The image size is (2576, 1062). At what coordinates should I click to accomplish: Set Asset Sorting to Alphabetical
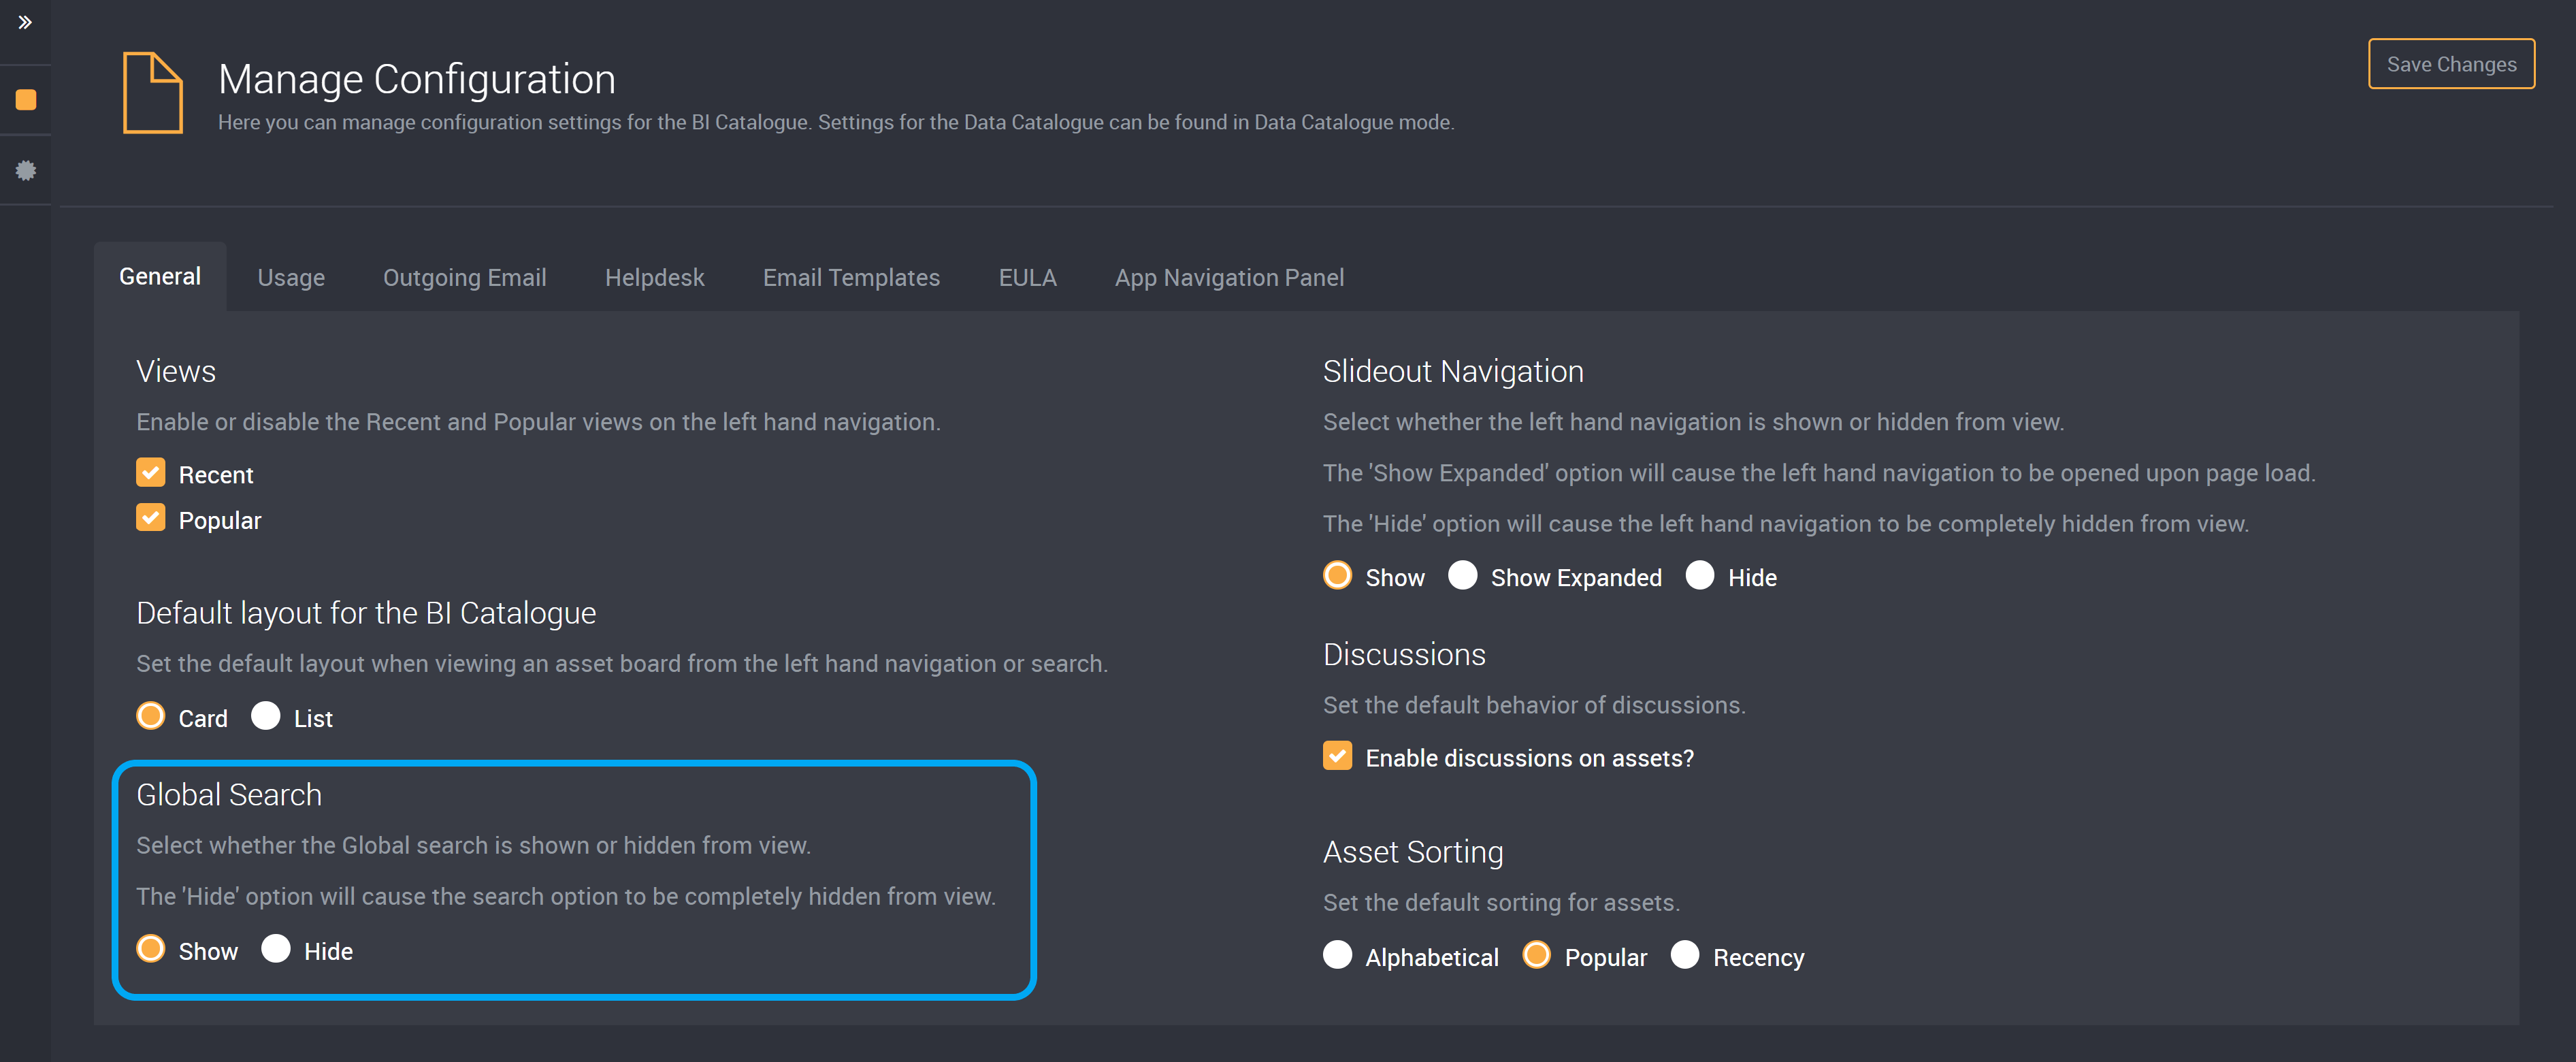coord(1337,955)
